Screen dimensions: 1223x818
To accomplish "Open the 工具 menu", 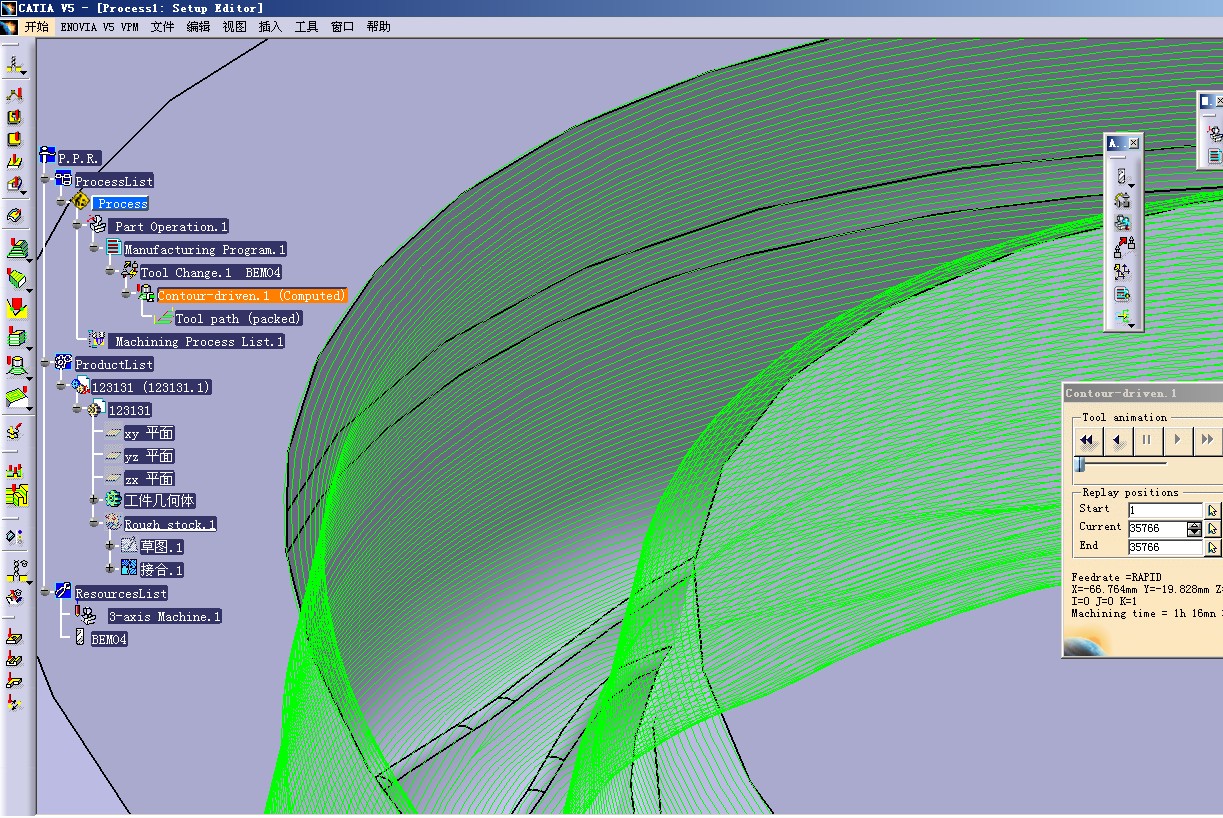I will [306, 27].
